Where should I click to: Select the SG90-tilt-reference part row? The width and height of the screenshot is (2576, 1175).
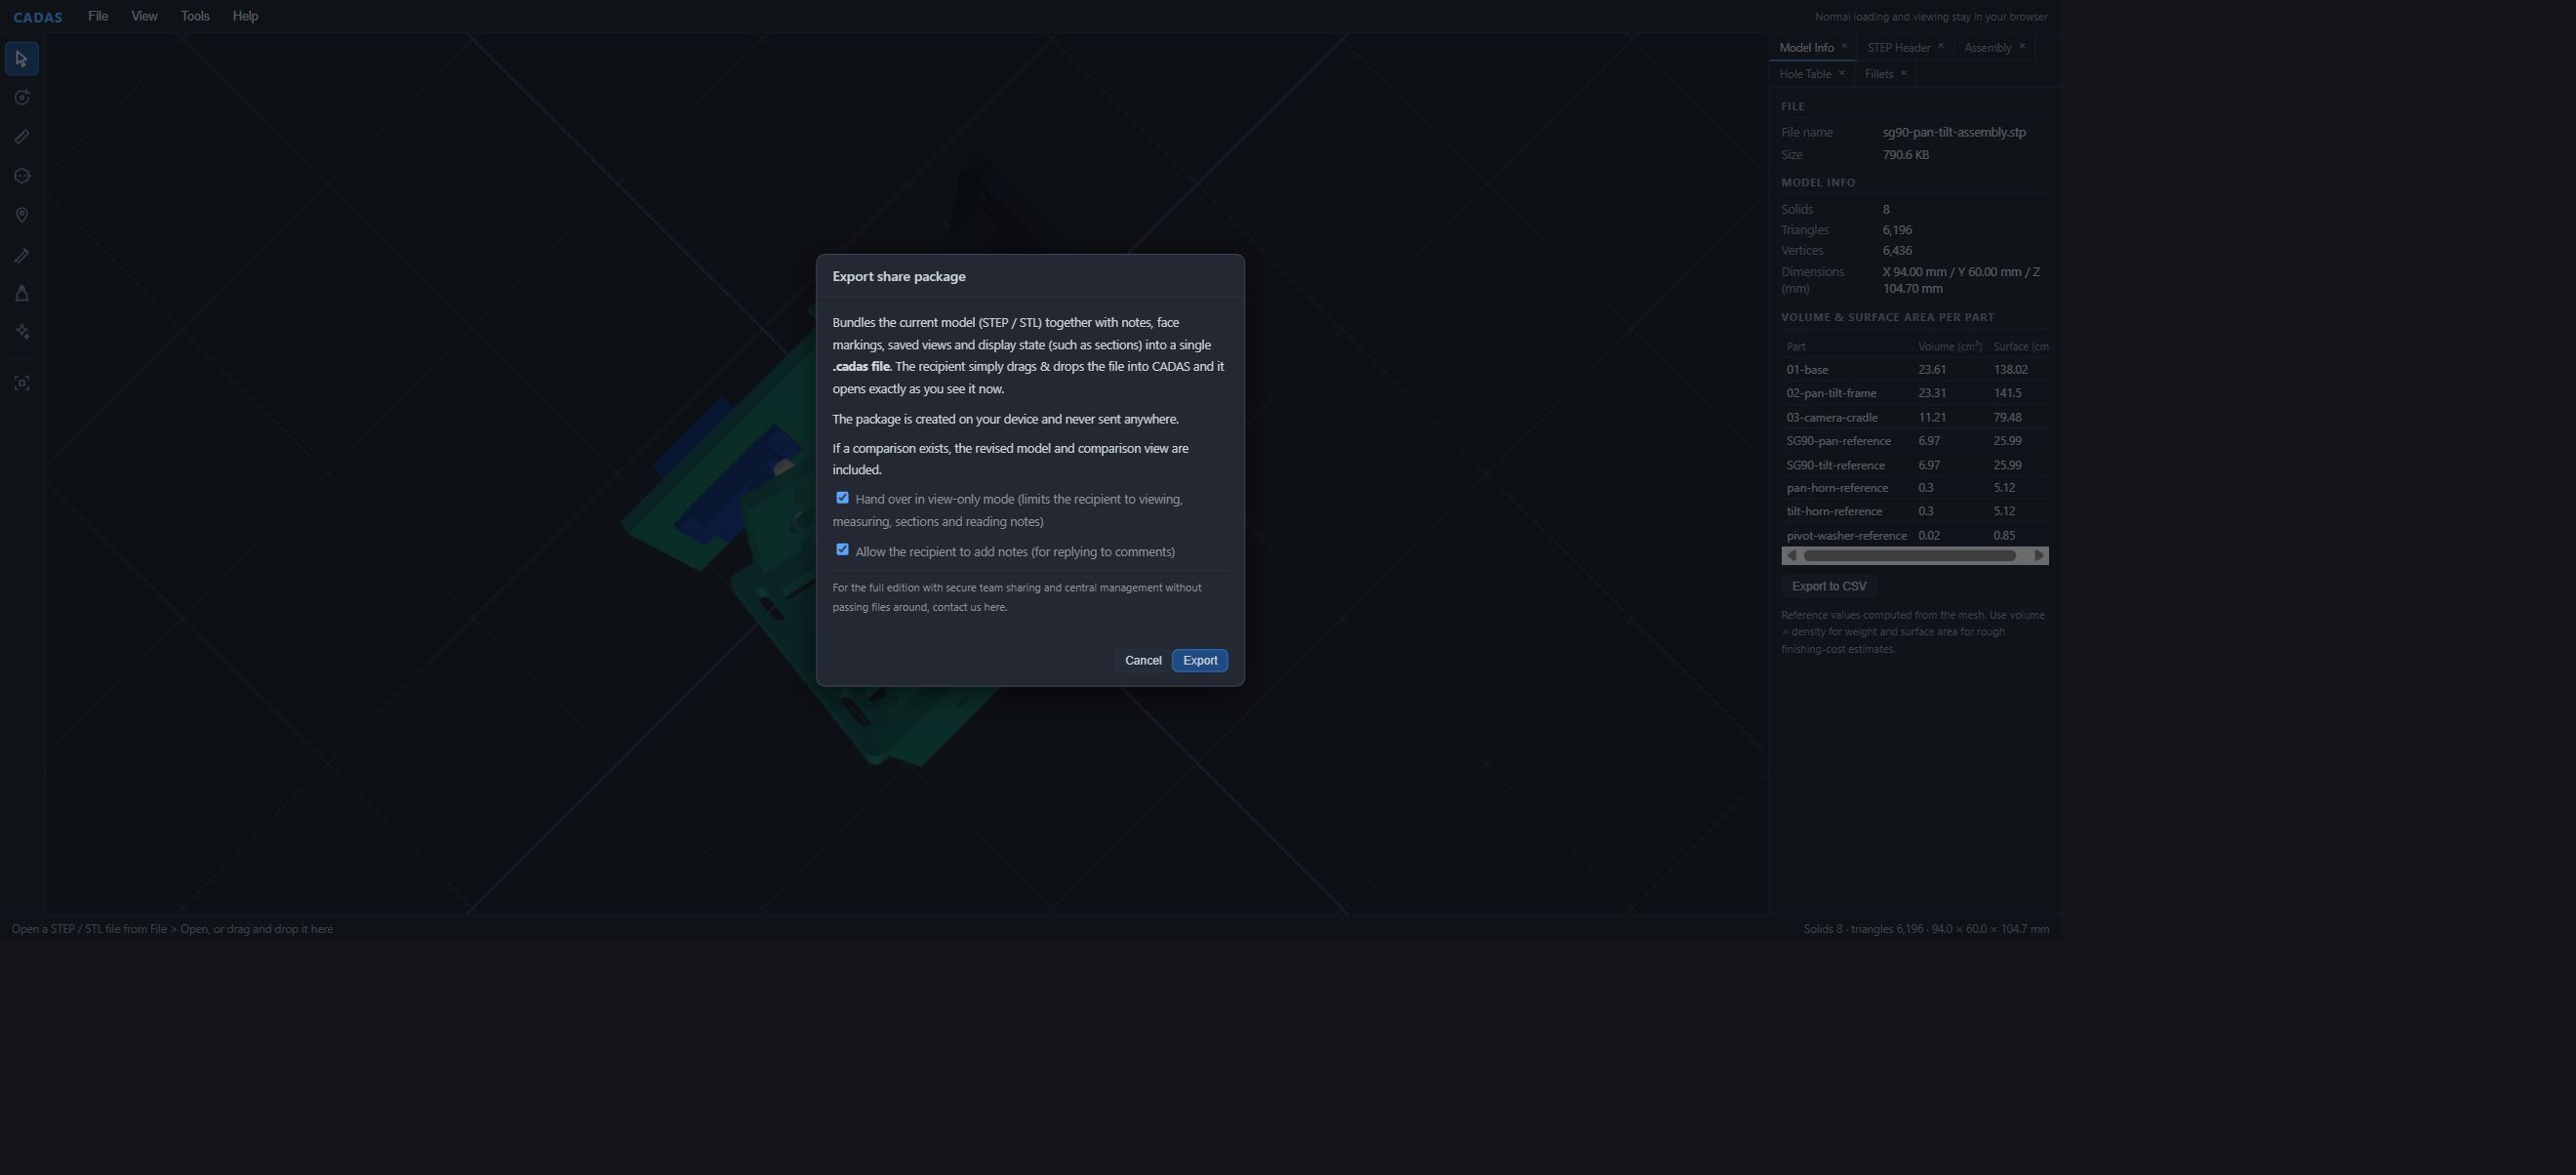coord(1915,465)
